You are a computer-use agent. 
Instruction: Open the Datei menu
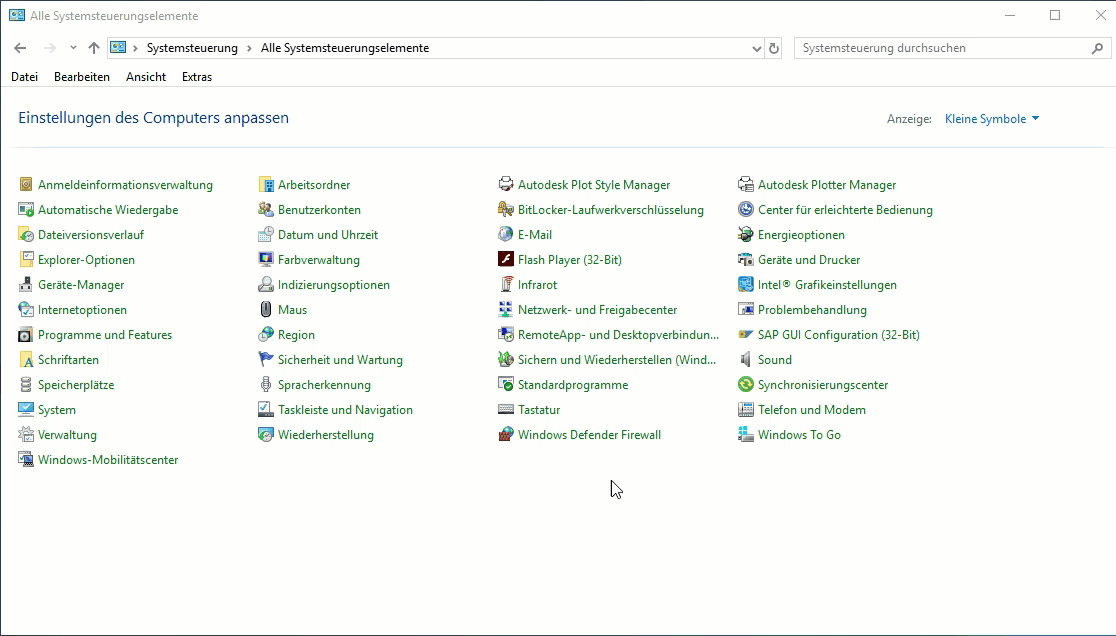pyautogui.click(x=24, y=77)
